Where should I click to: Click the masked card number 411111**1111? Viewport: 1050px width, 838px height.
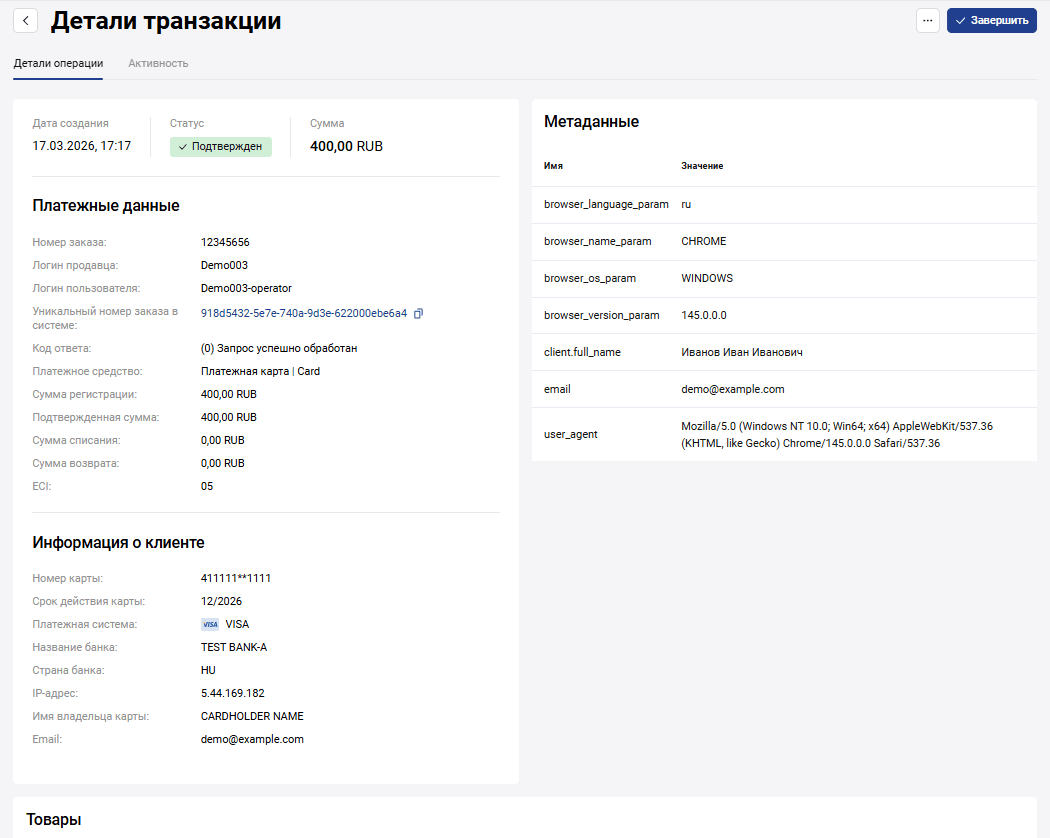tap(236, 578)
